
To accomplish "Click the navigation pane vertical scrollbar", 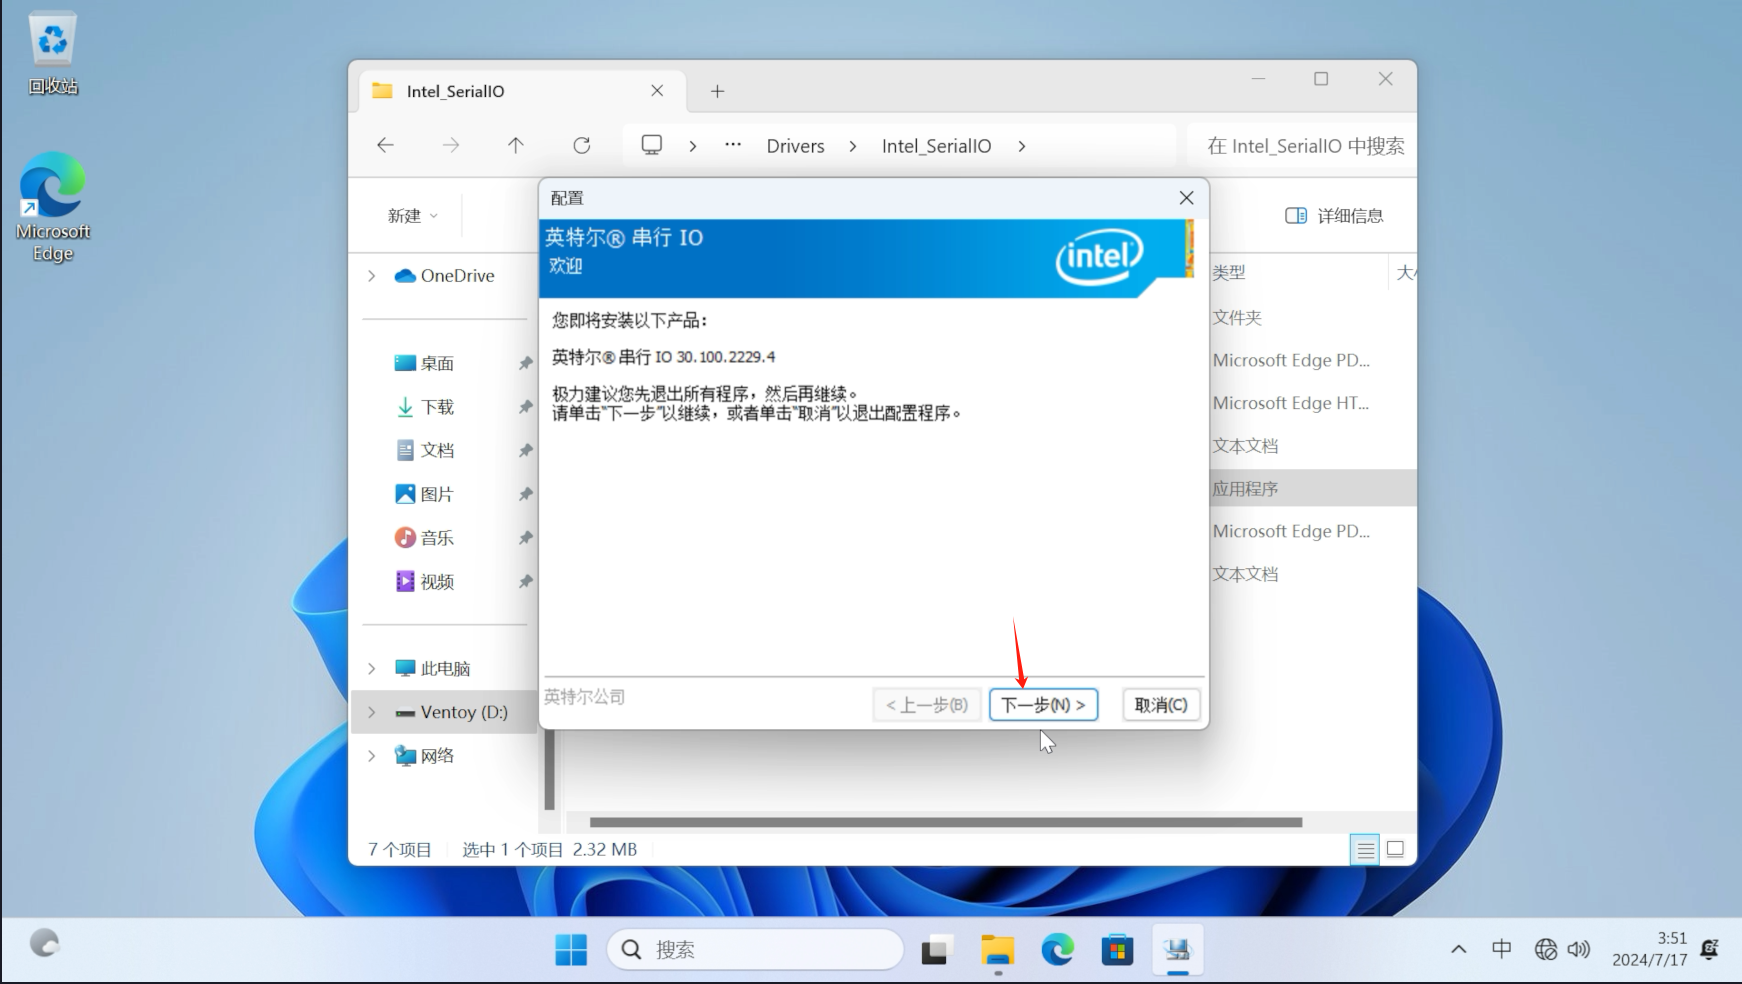I will [549, 770].
